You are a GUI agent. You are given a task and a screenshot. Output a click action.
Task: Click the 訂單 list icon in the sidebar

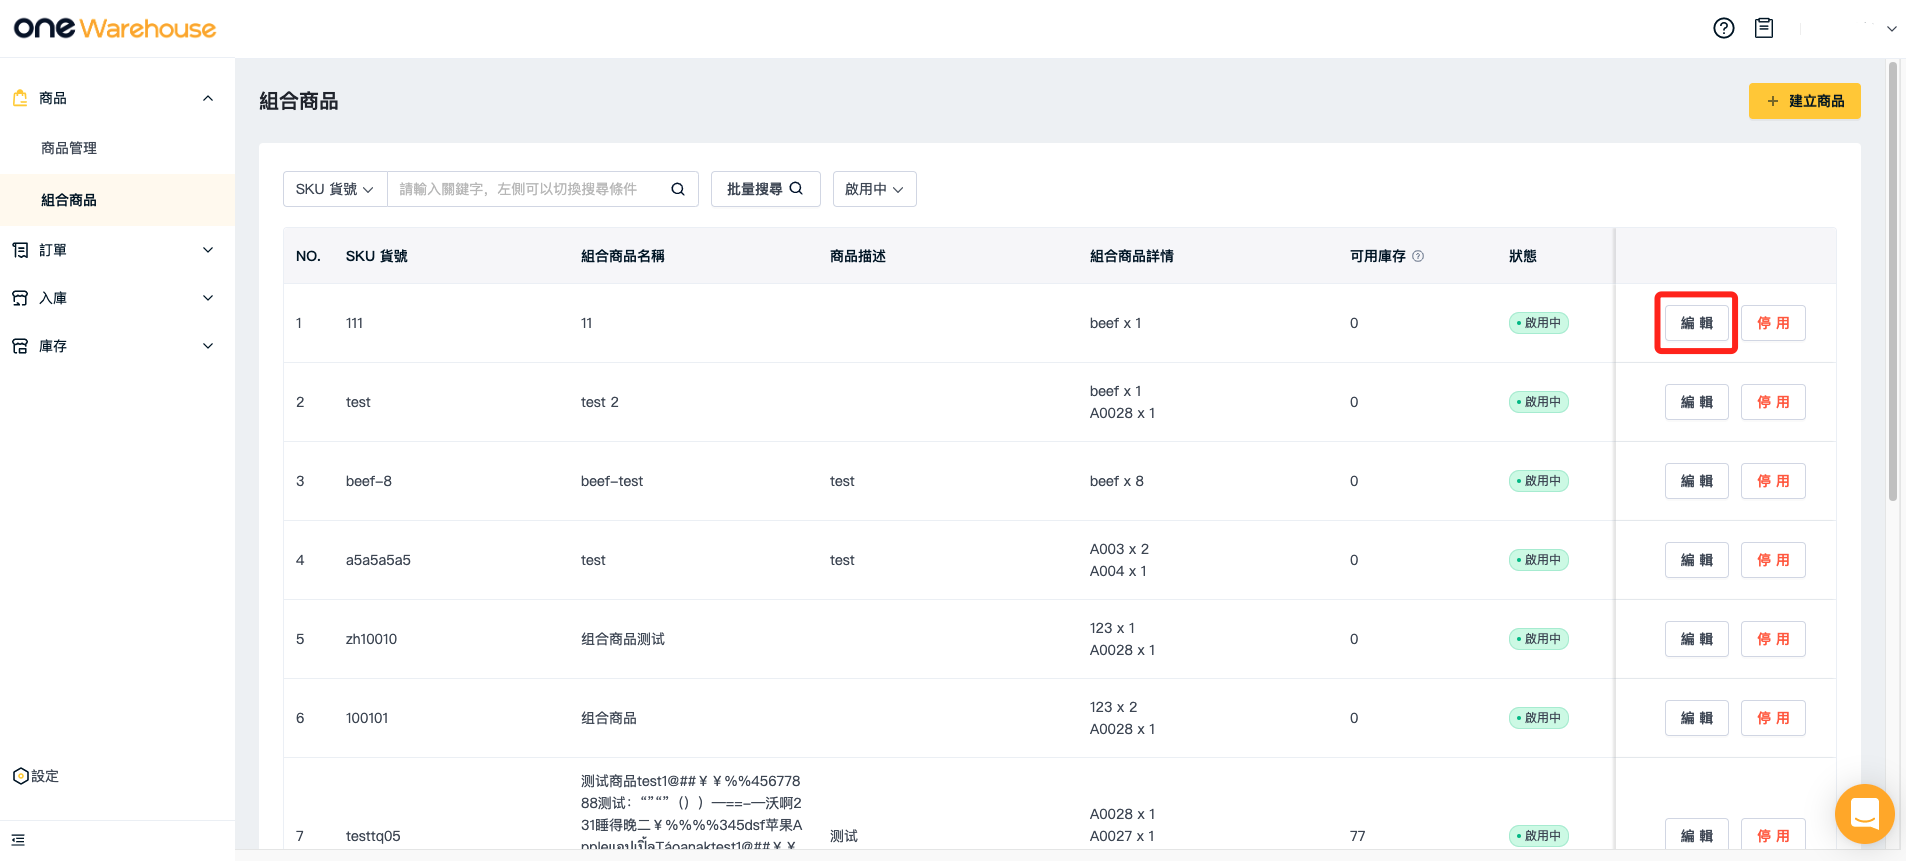coord(20,250)
